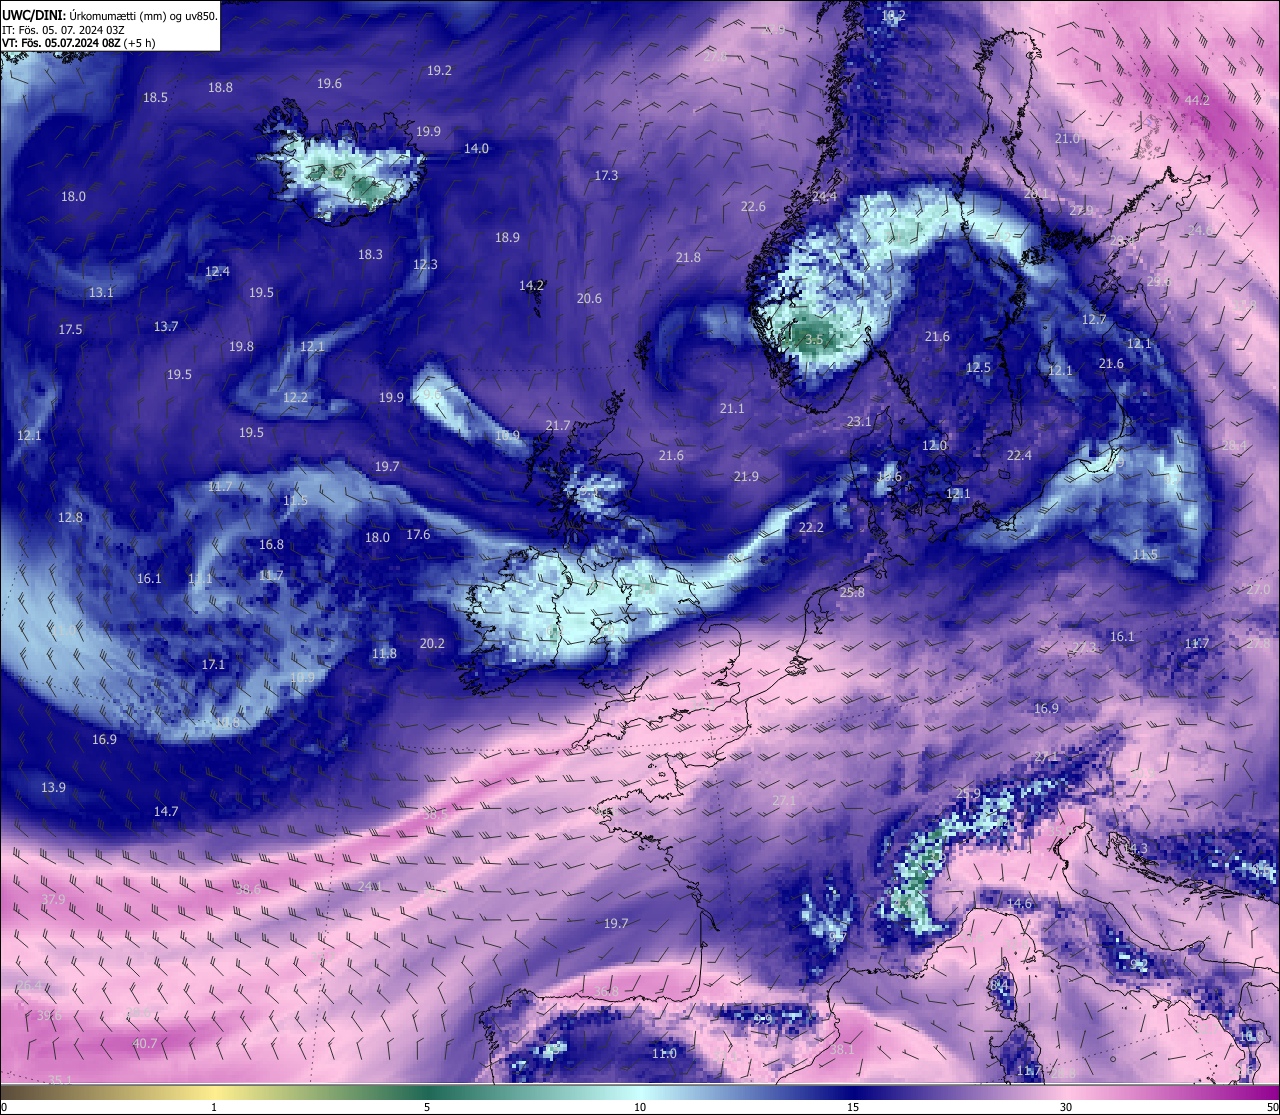
Task: Select the 21.7 value north of Scotland
Action: 558,426
